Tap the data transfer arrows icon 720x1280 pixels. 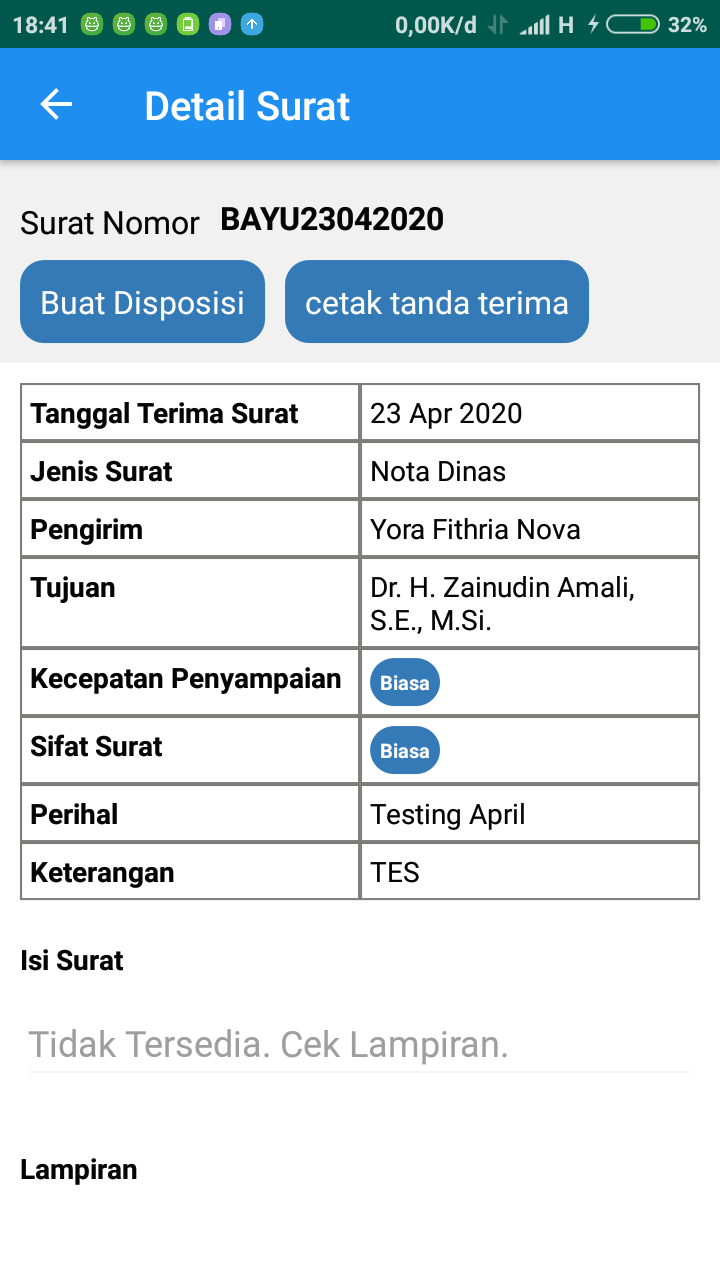pyautogui.click(x=497, y=25)
